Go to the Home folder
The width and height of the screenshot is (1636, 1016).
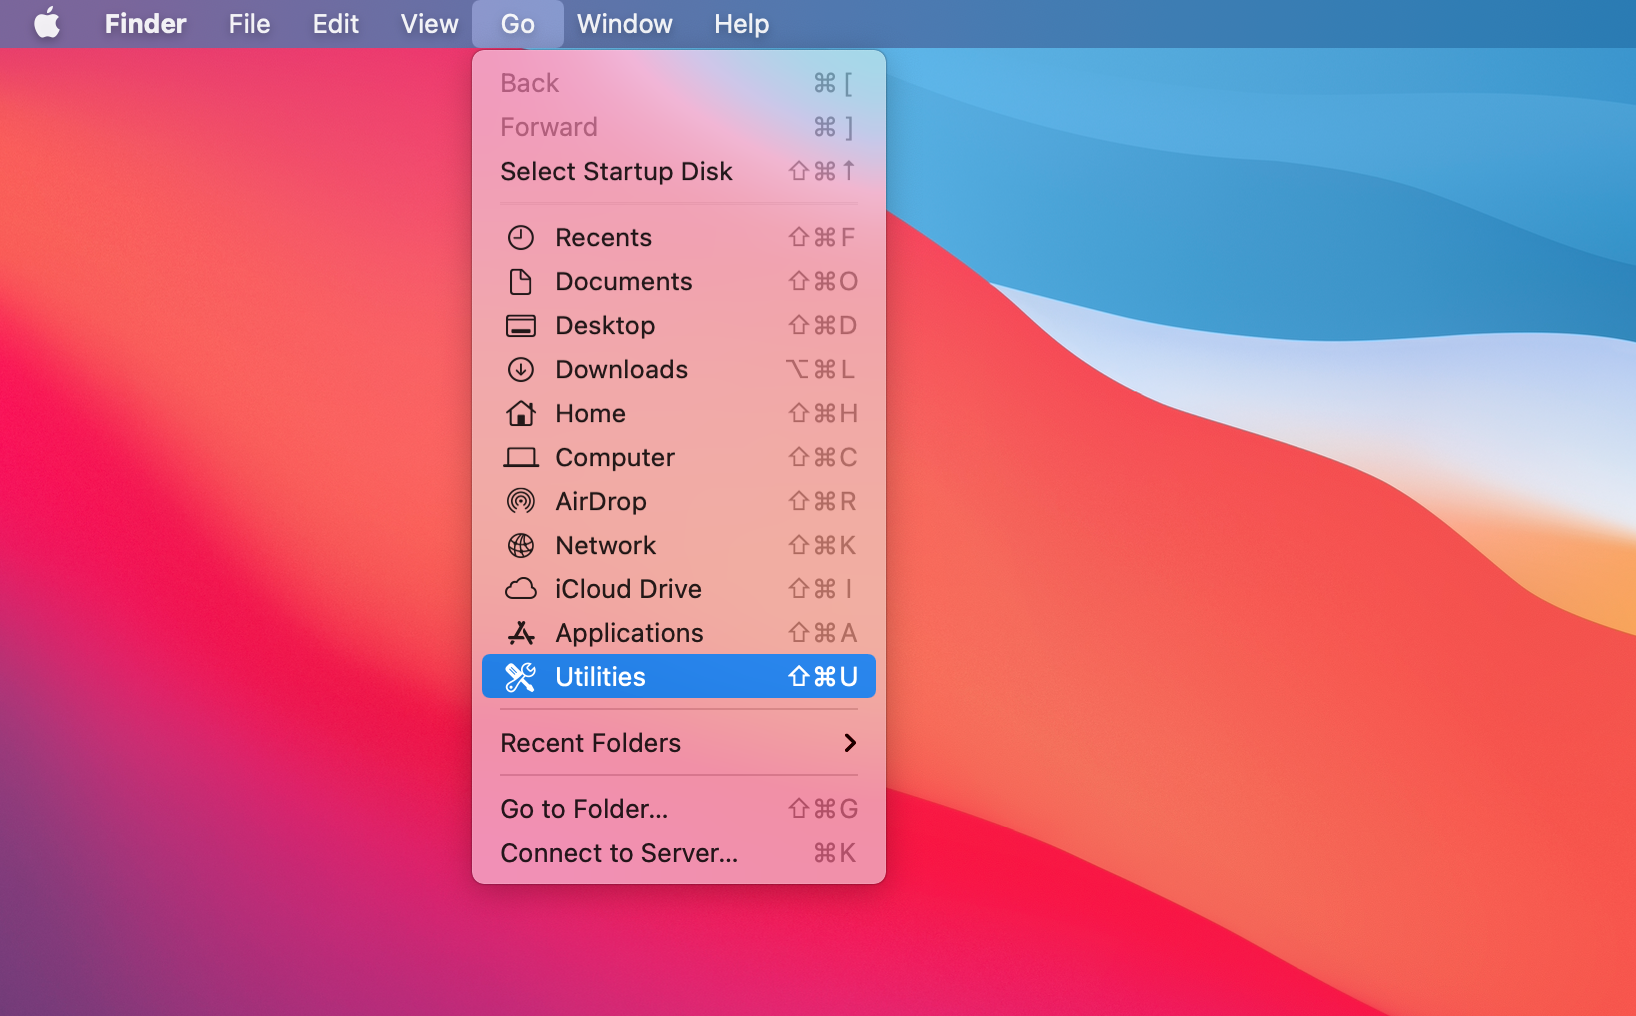[x=679, y=413]
